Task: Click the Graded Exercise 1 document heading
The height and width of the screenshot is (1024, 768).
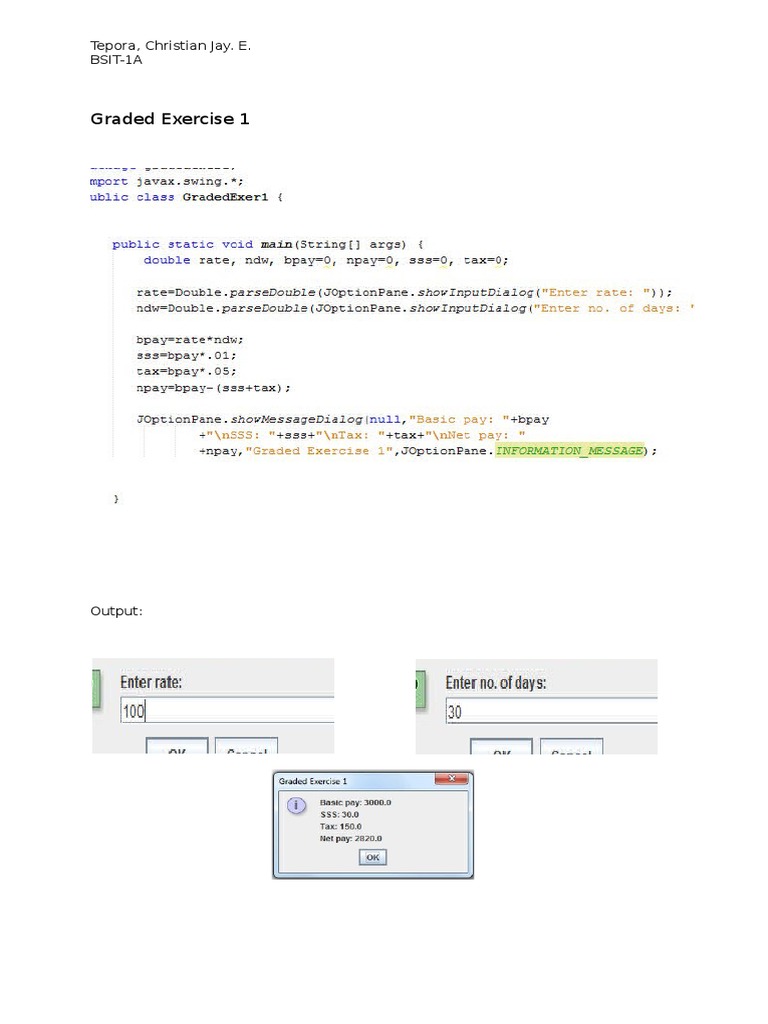Action: (170, 119)
